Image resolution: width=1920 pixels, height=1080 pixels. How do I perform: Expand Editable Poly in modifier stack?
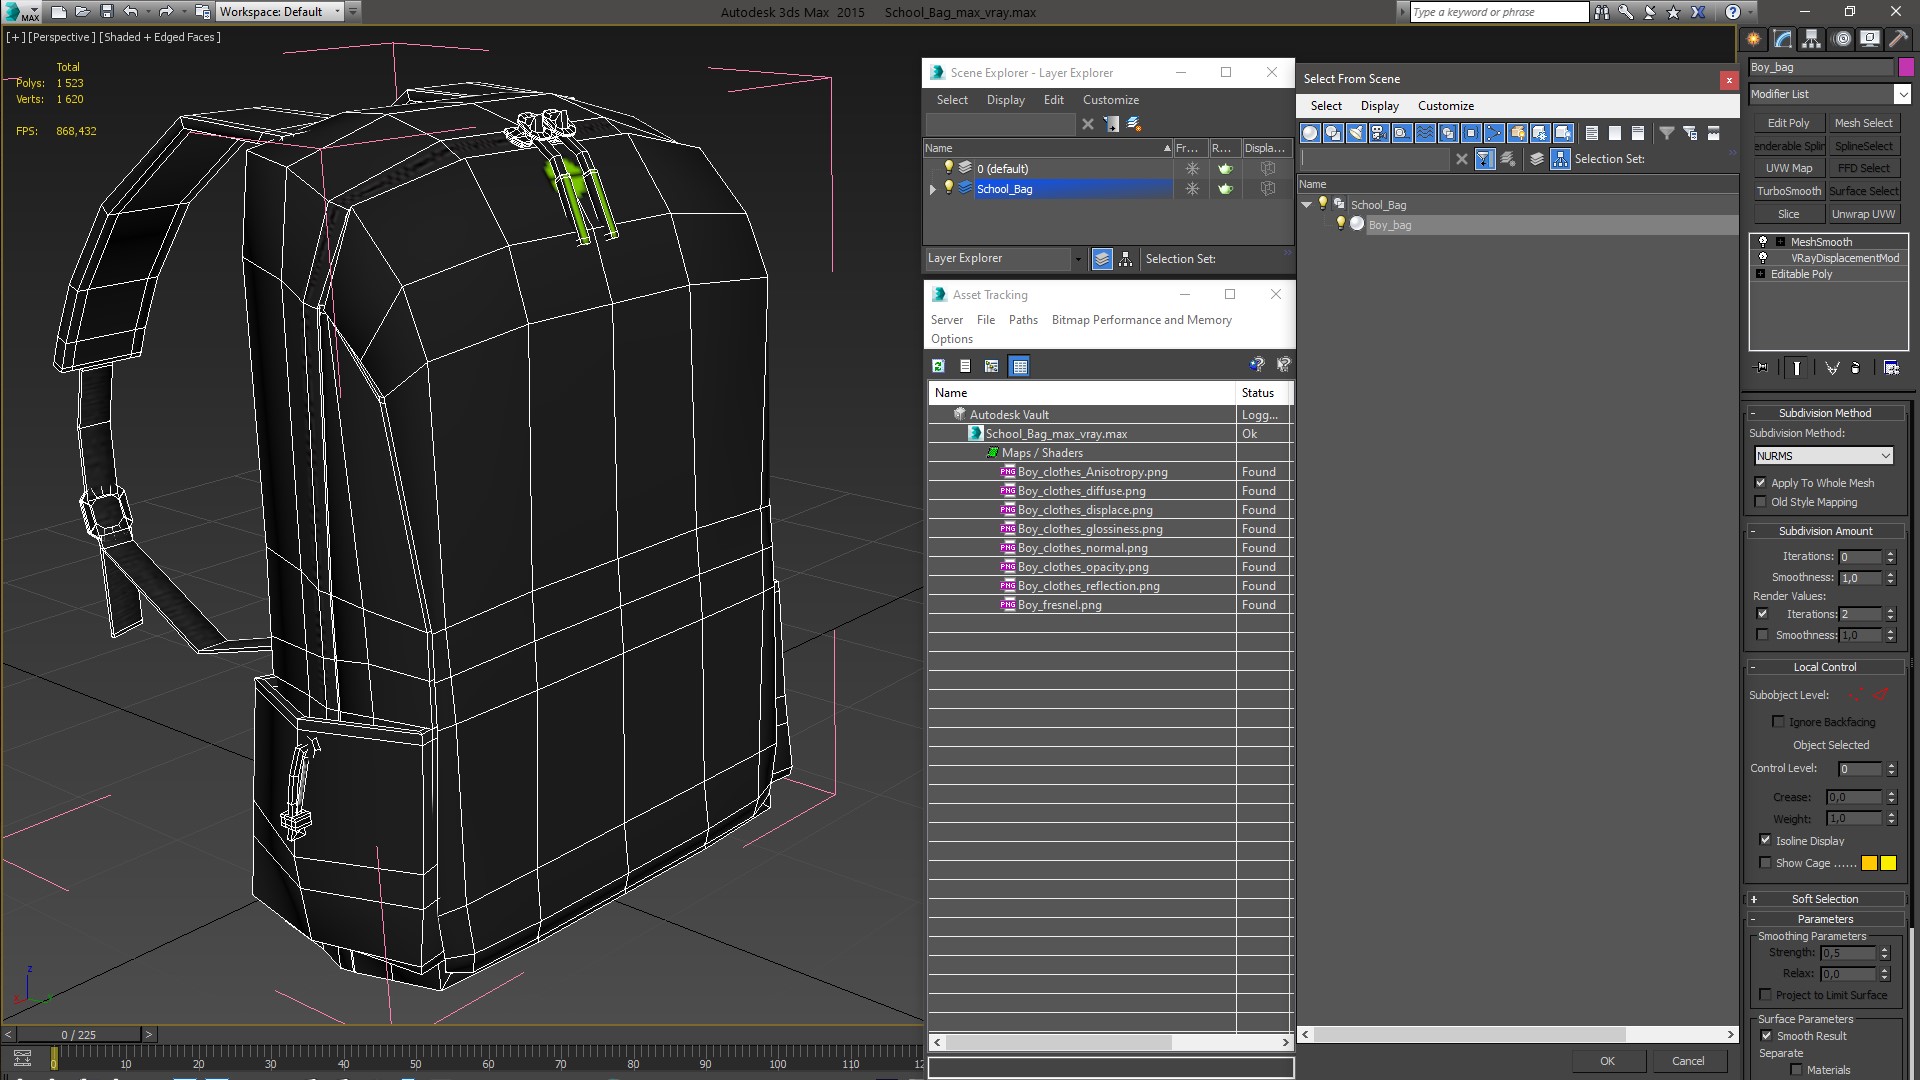pyautogui.click(x=1761, y=274)
